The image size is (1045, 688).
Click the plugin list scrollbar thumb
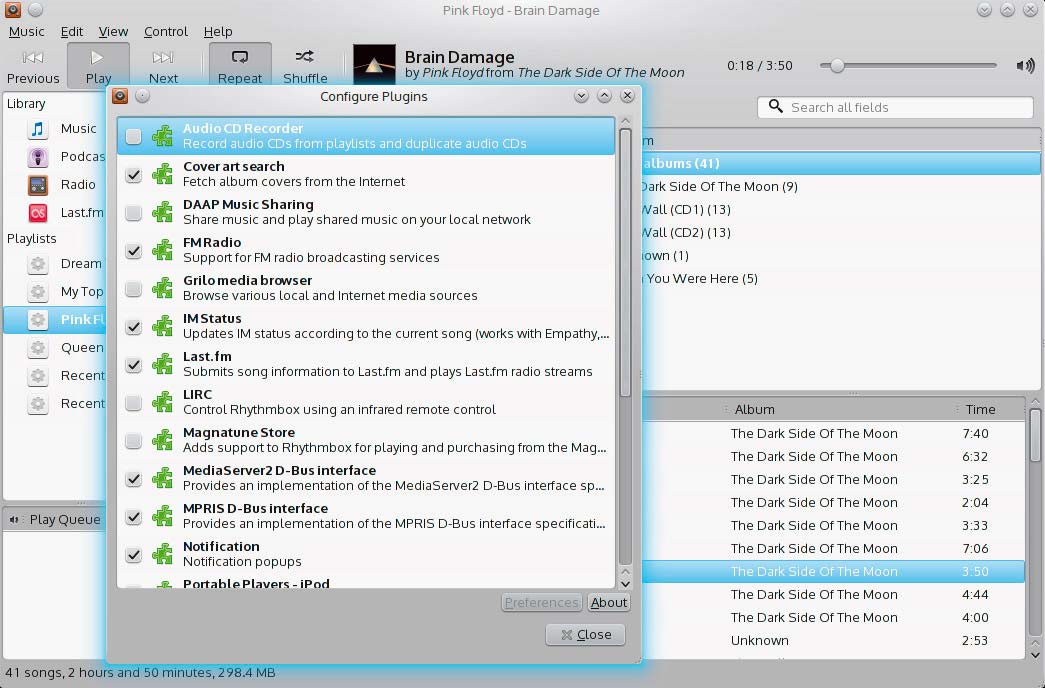[625, 263]
